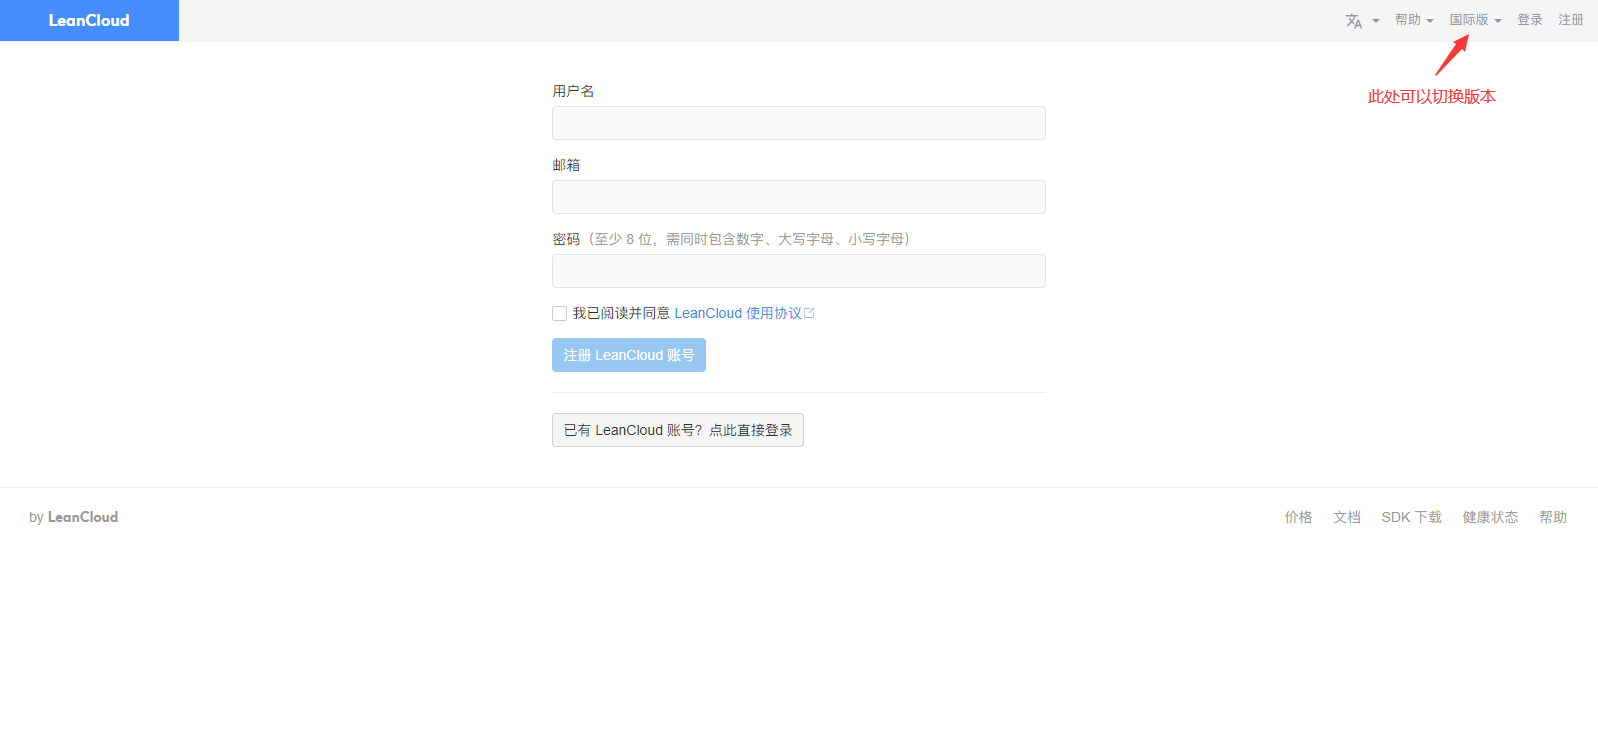Click the 注册 LeanCloud 账号 button
Viewport: 1598px width, 756px height.
(629, 355)
